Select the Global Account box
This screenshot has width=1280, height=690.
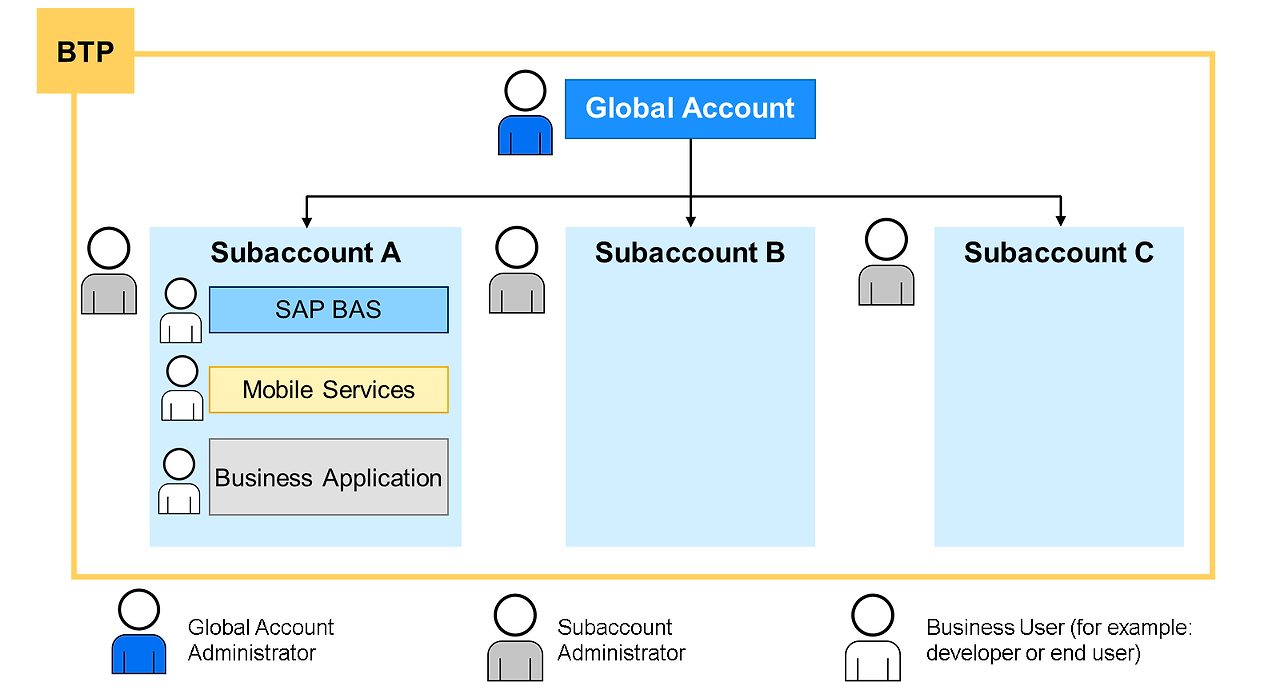pyautogui.click(x=690, y=109)
